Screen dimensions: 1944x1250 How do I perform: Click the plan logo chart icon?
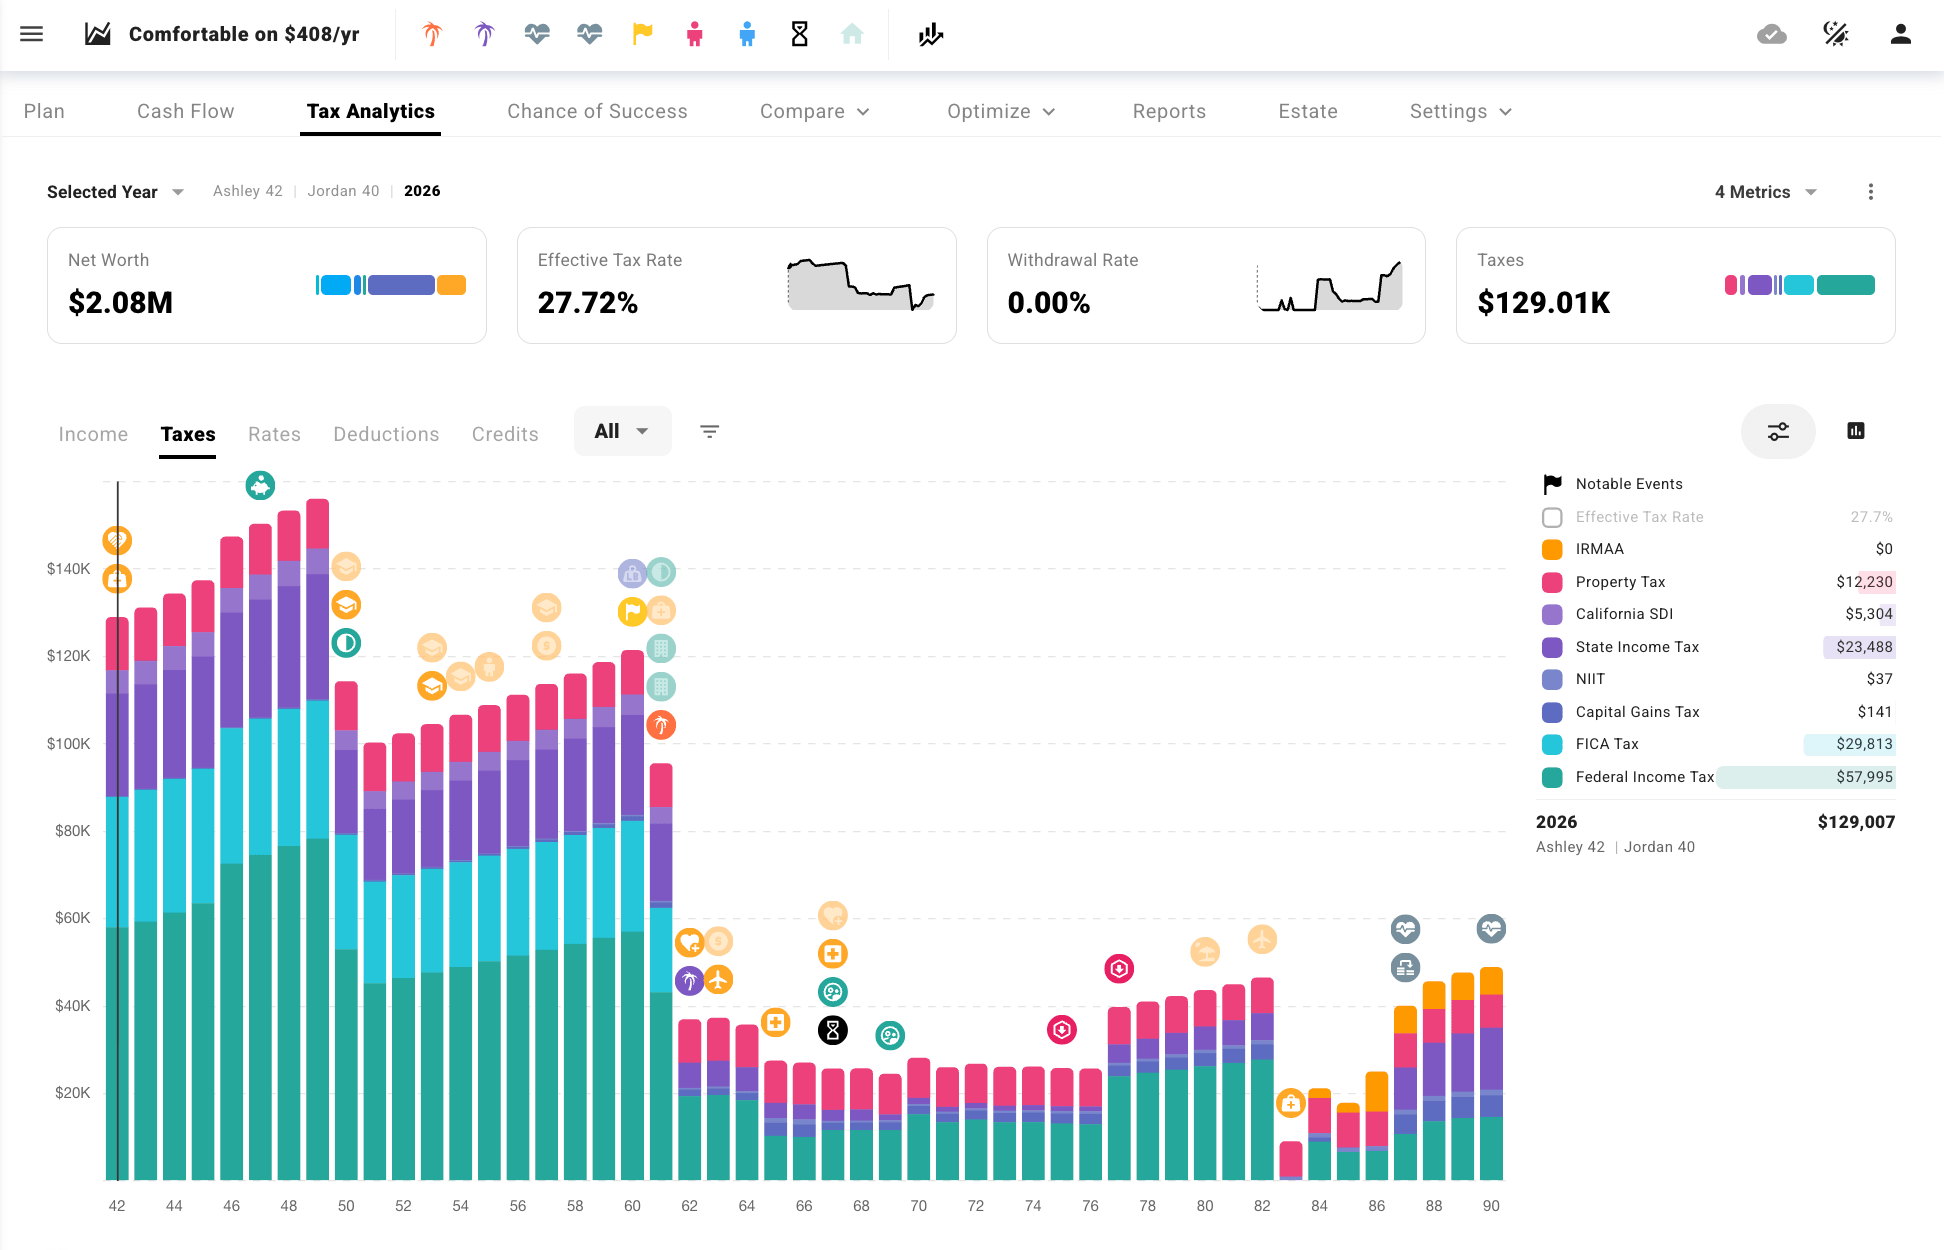[x=98, y=34]
